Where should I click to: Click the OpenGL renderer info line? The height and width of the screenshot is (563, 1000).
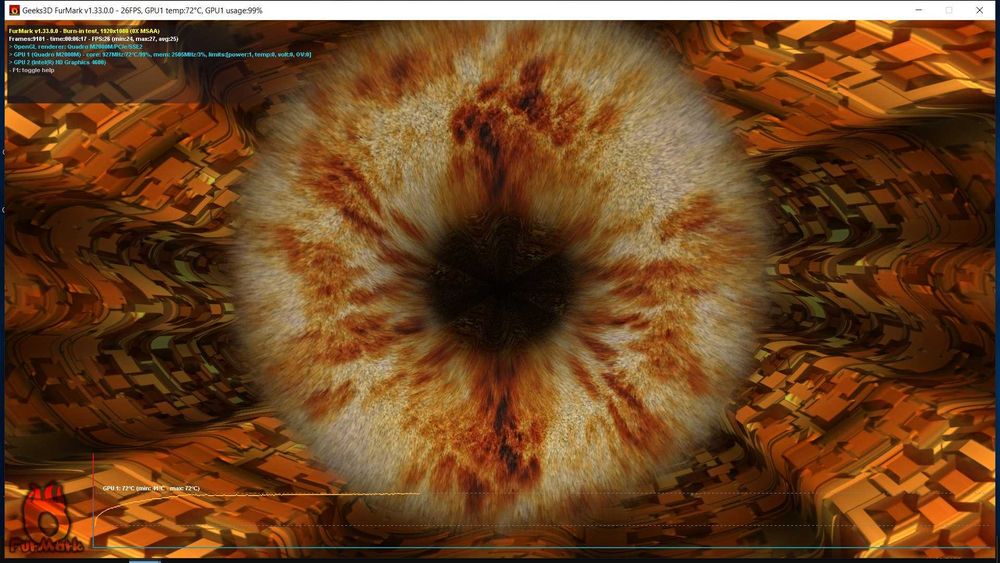(76, 47)
